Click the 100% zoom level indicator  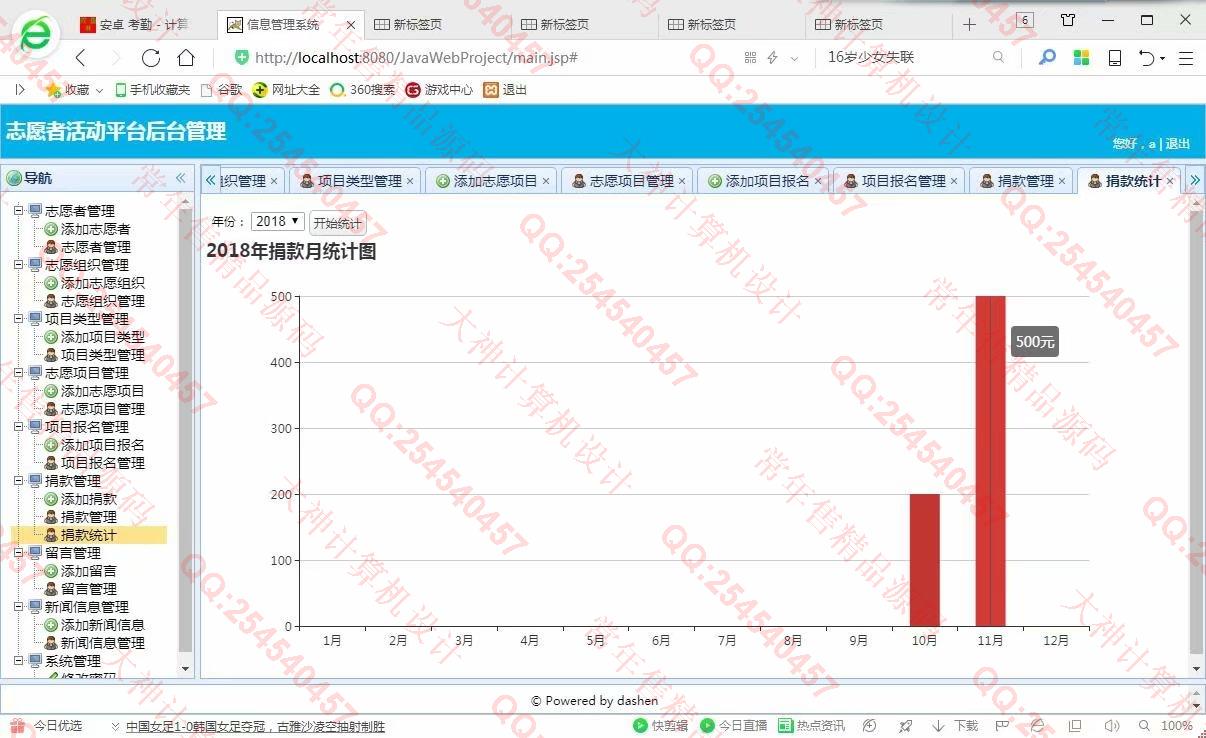pyautogui.click(x=1176, y=726)
